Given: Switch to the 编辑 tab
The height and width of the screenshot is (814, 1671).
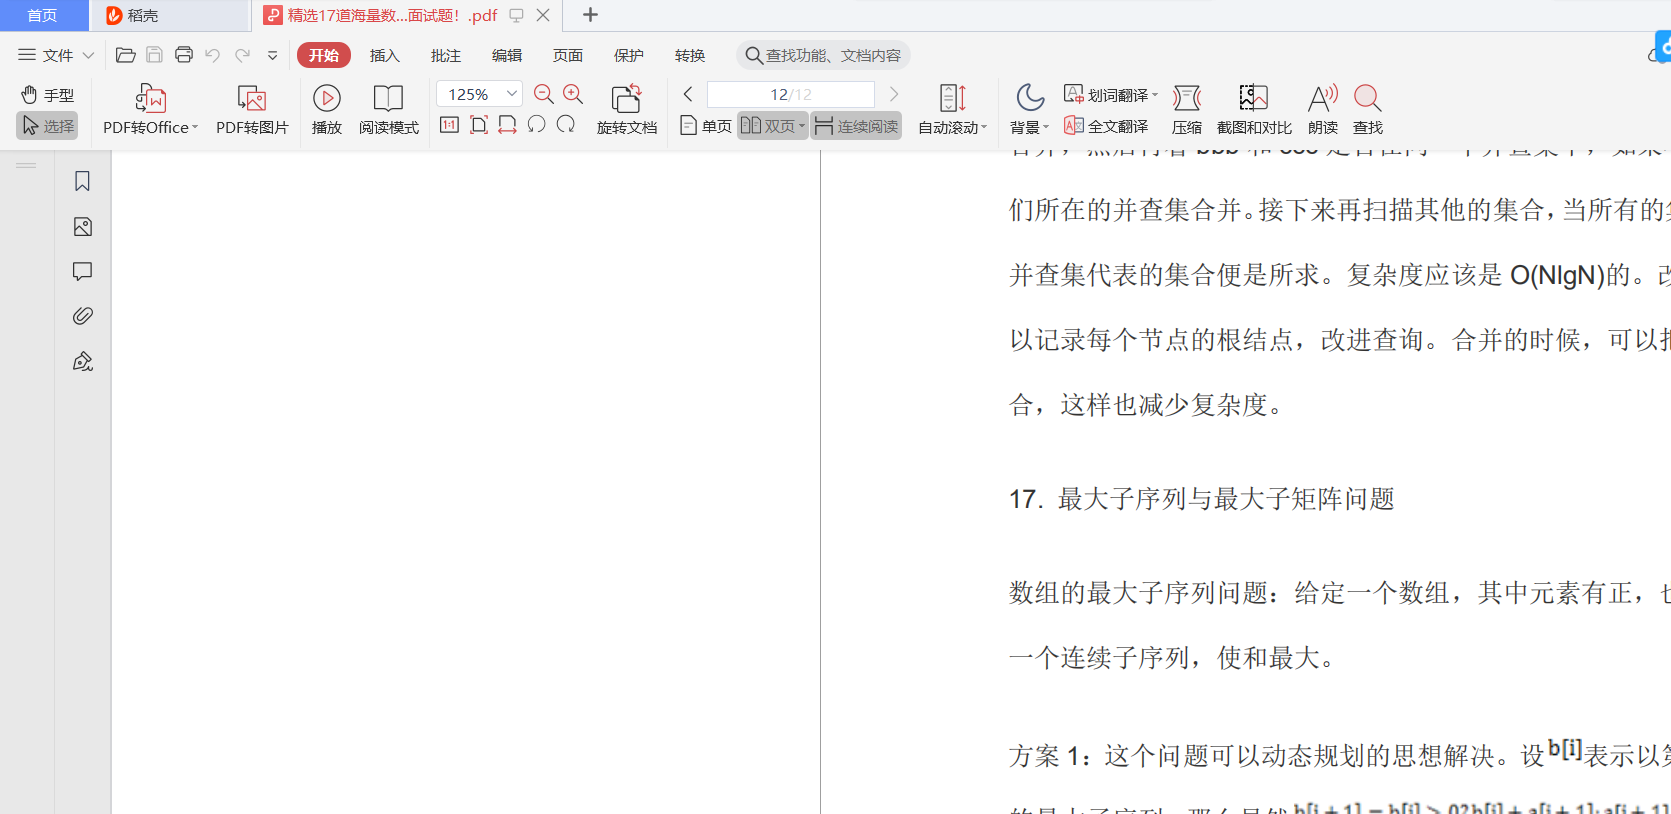Looking at the screenshot, I should [507, 55].
